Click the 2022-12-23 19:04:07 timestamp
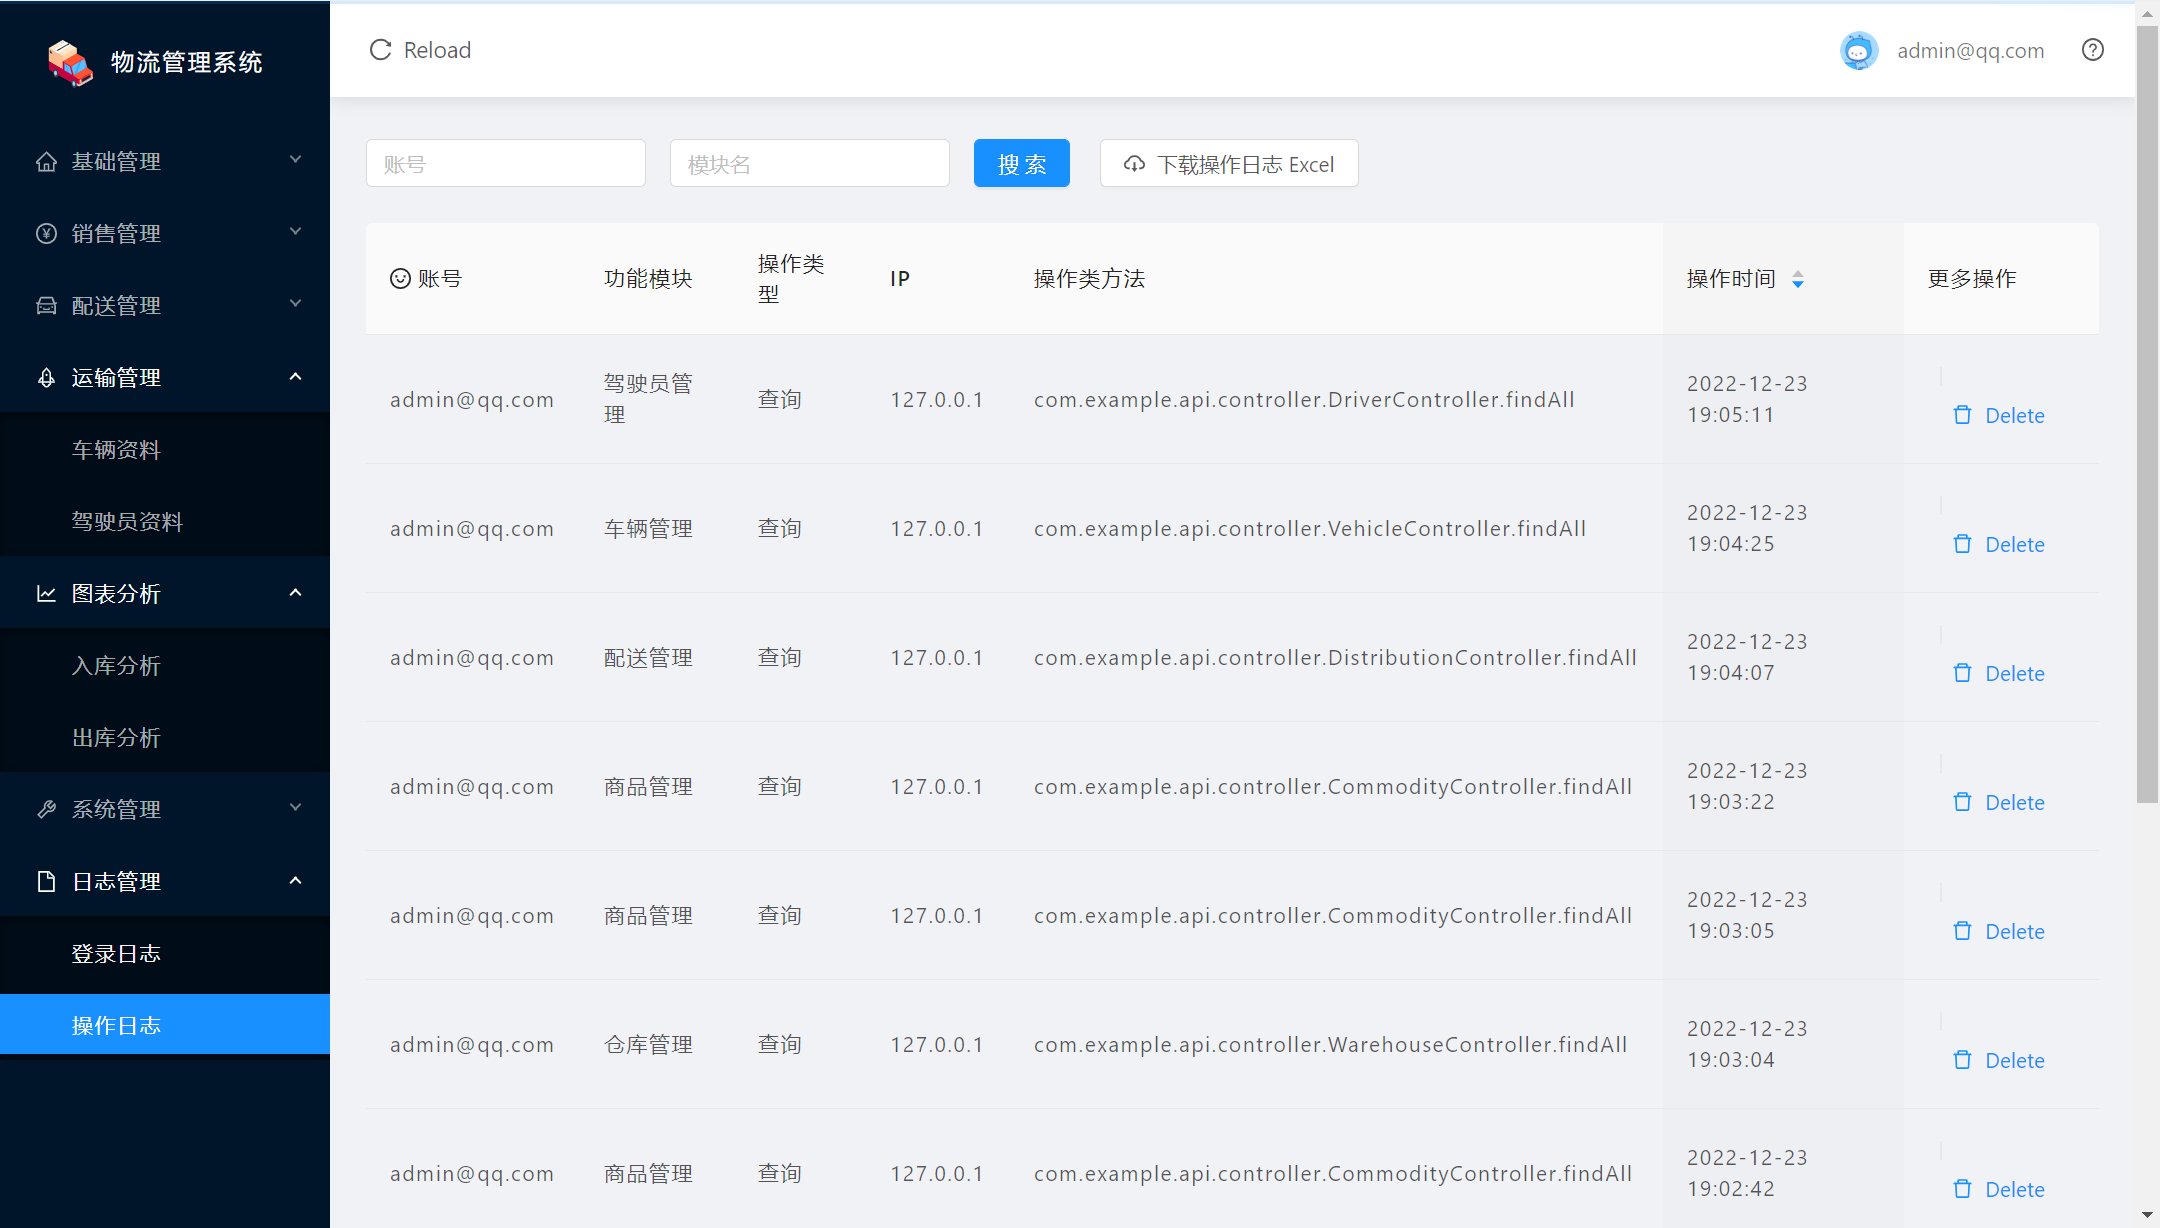2160x1228 pixels. 1747,657
